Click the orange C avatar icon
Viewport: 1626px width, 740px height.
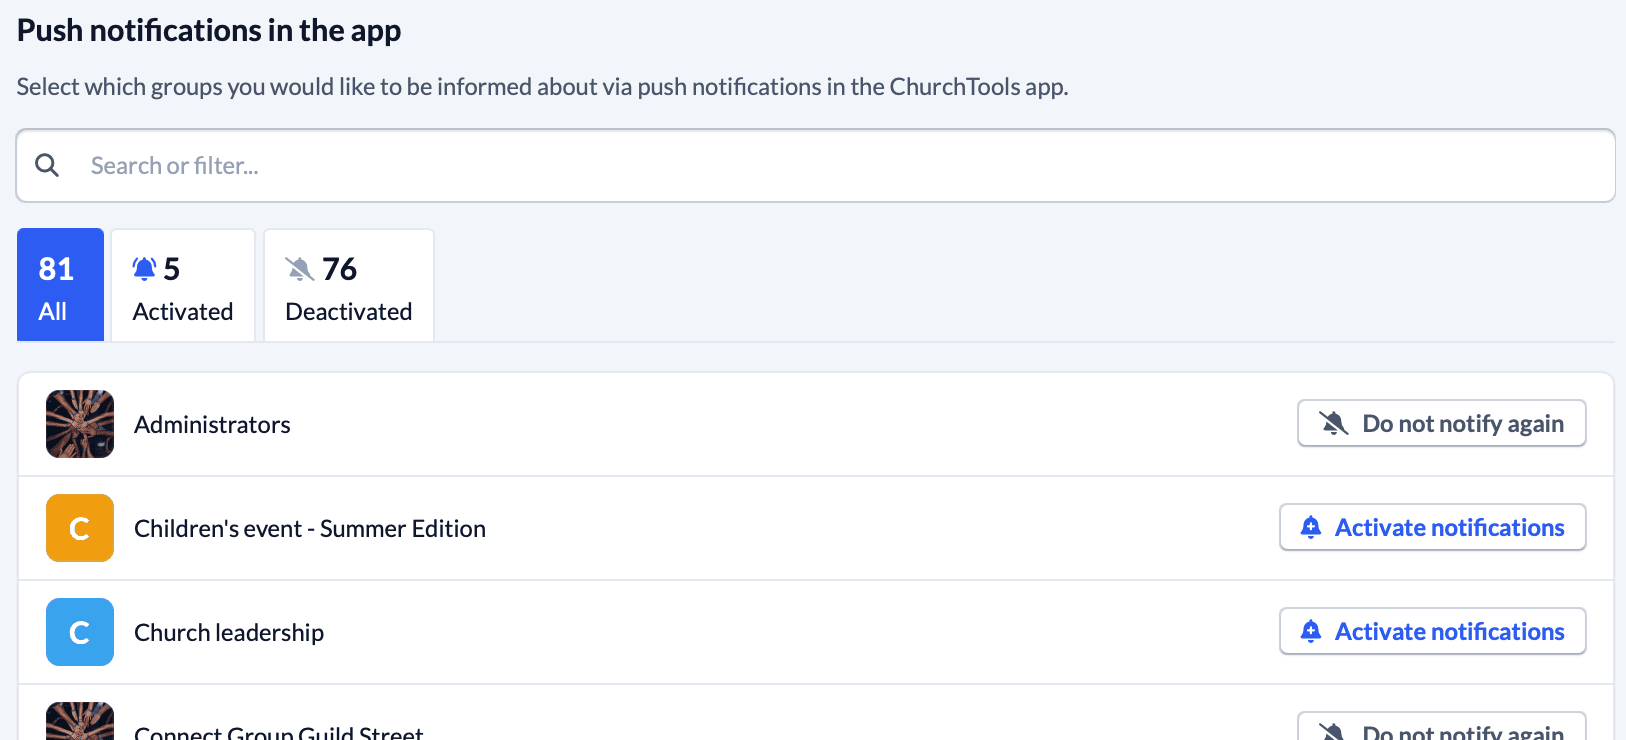click(80, 528)
